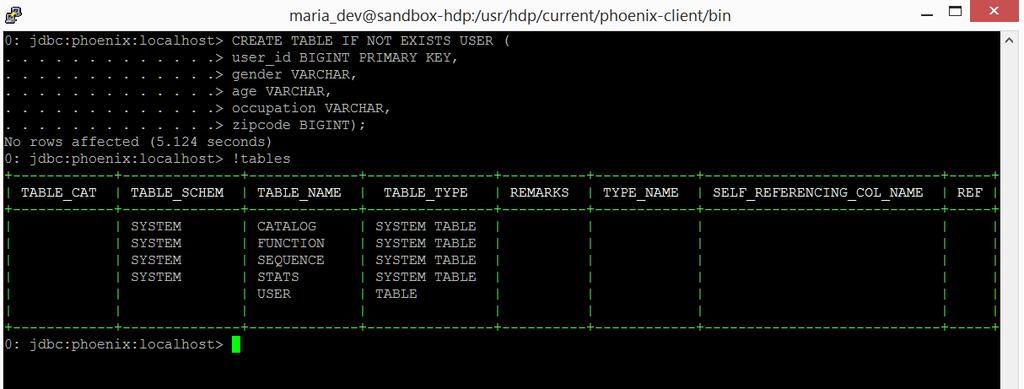Click the REF column header
Image resolution: width=1024 pixels, height=389 pixels.
pos(969,193)
